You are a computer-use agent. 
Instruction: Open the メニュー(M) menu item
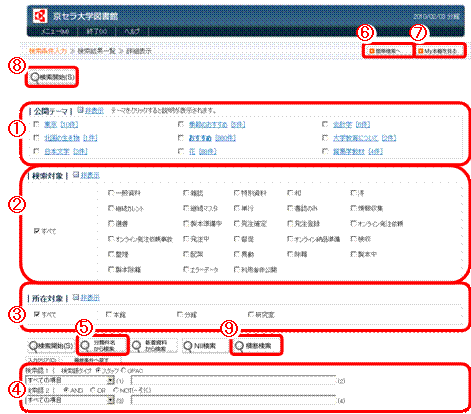point(55,31)
